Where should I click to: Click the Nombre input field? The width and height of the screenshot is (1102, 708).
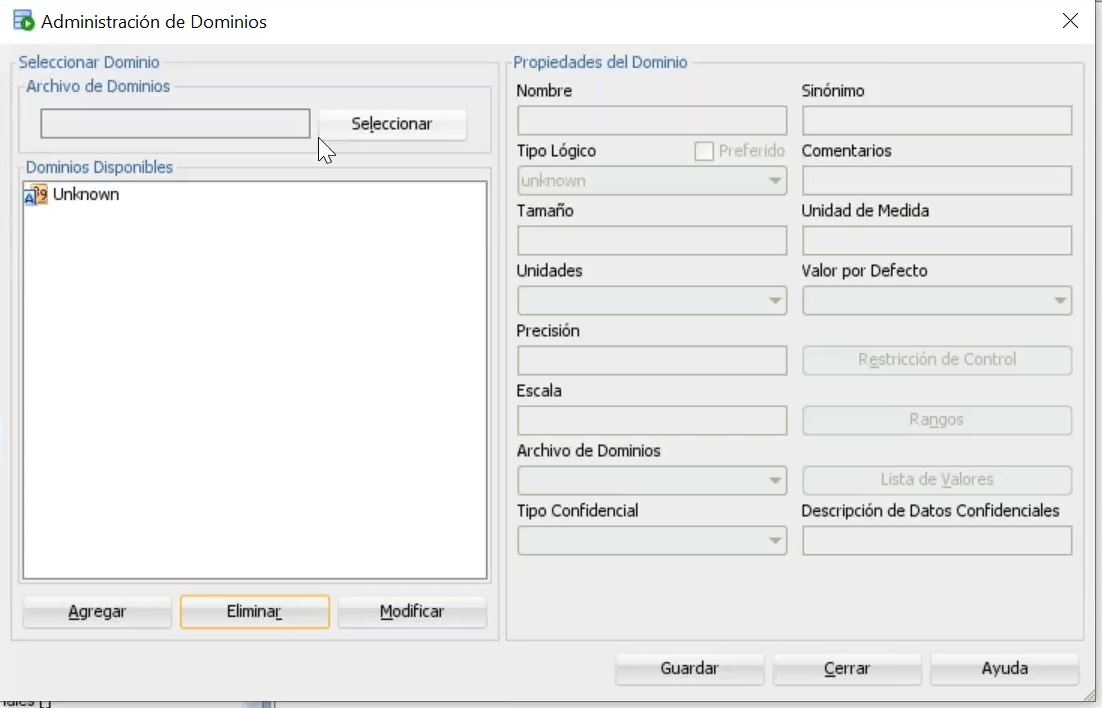tap(651, 120)
